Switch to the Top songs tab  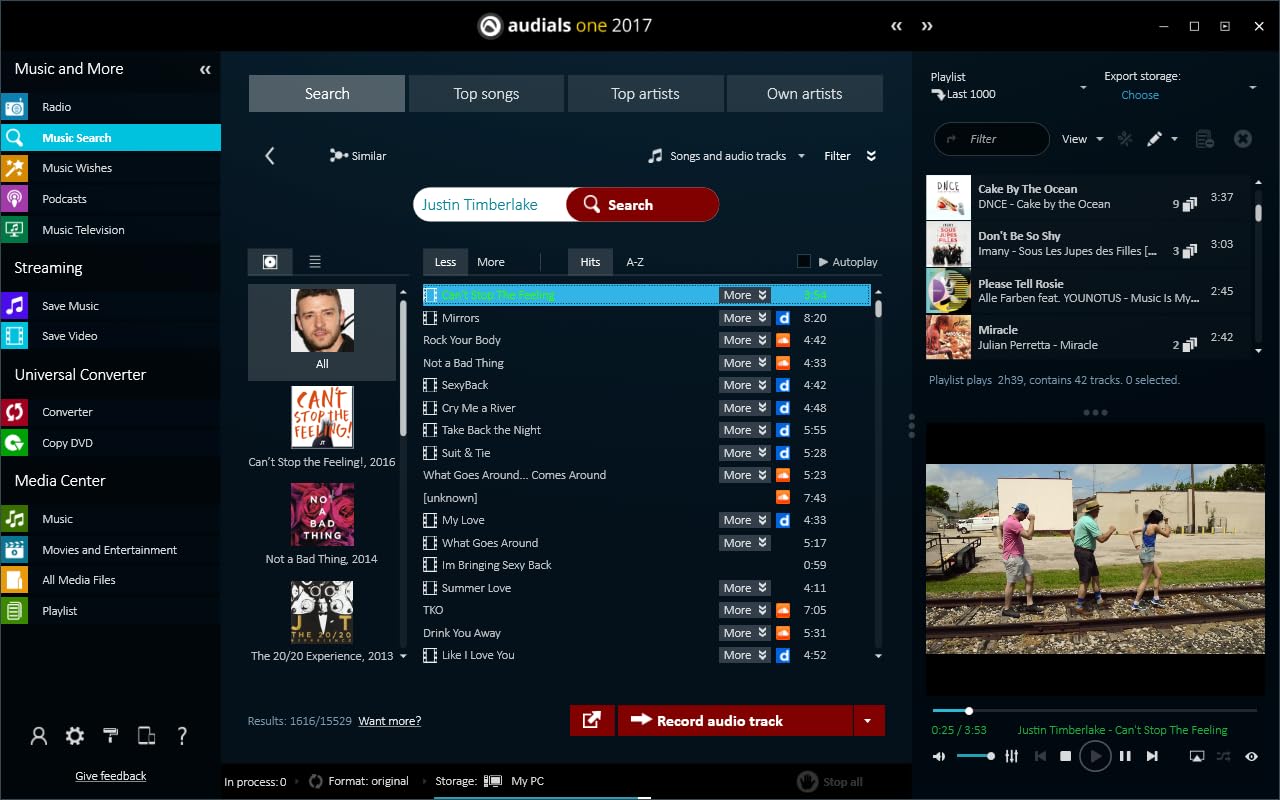[x=486, y=94]
